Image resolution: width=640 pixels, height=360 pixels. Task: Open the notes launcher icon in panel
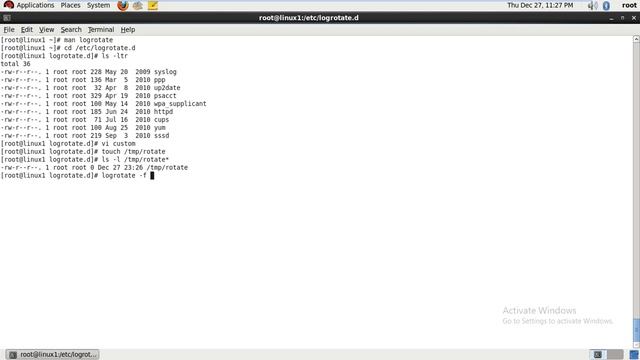point(153,5)
